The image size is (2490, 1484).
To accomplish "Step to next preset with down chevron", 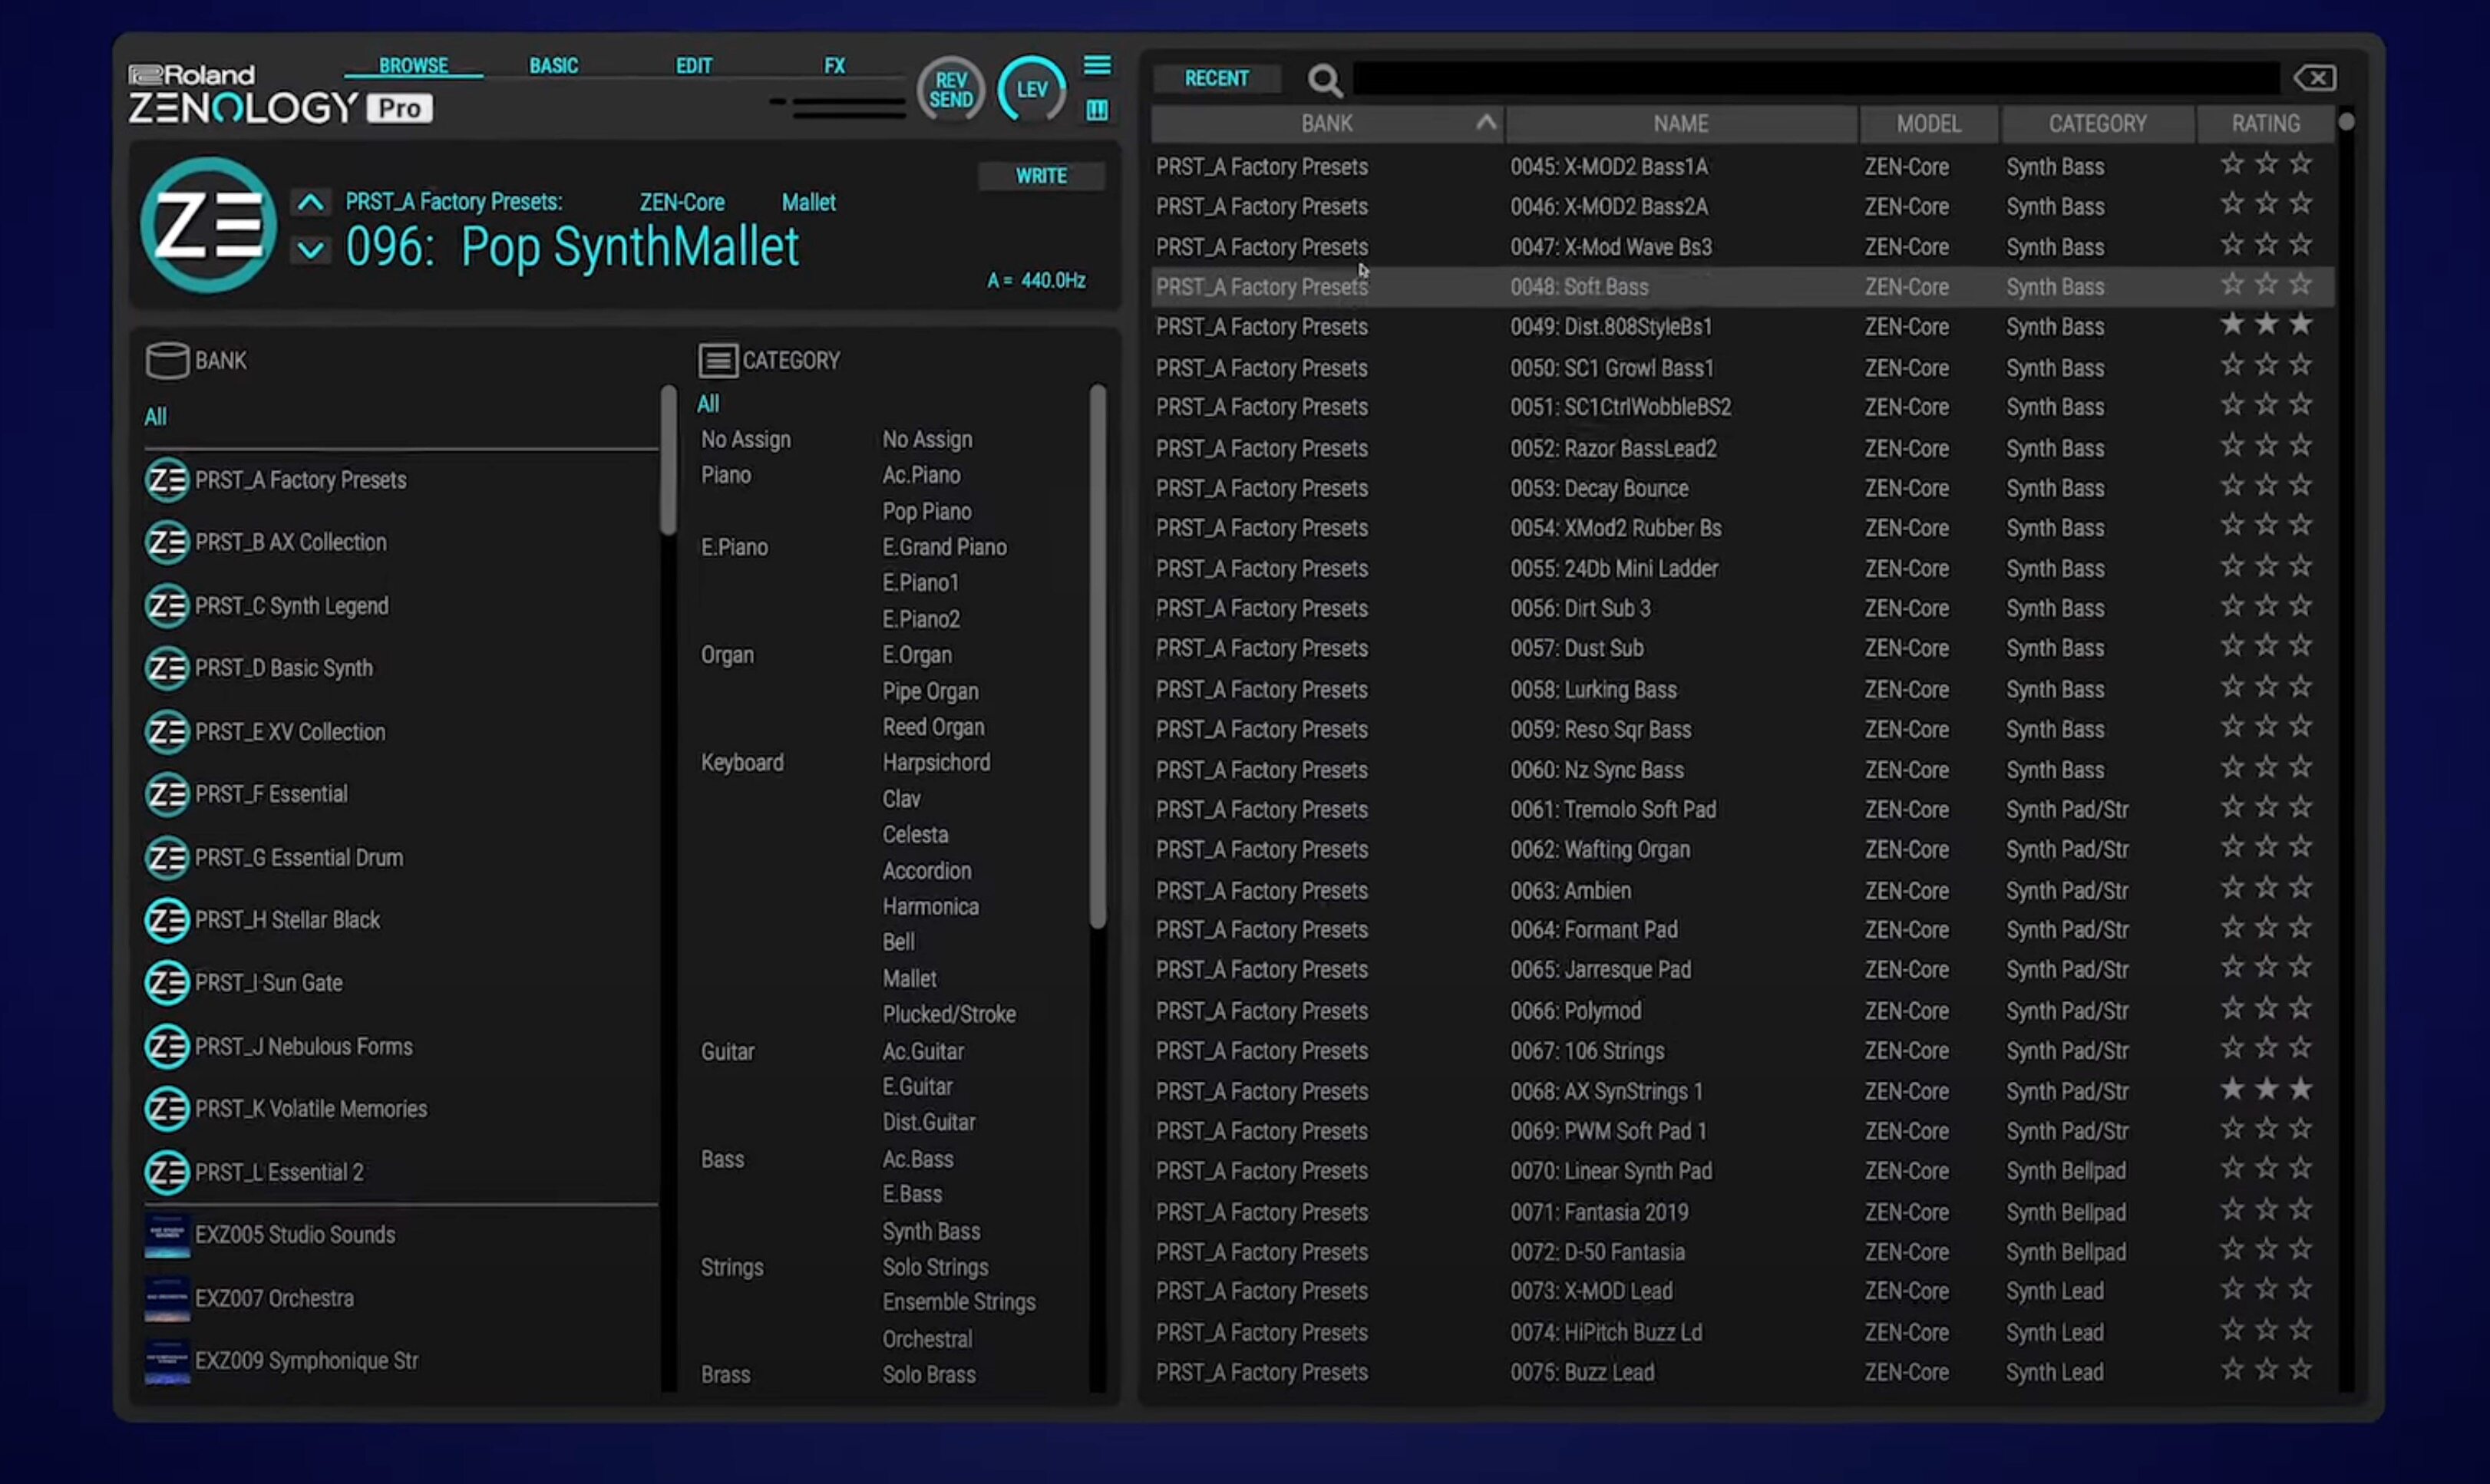I will (x=311, y=250).
